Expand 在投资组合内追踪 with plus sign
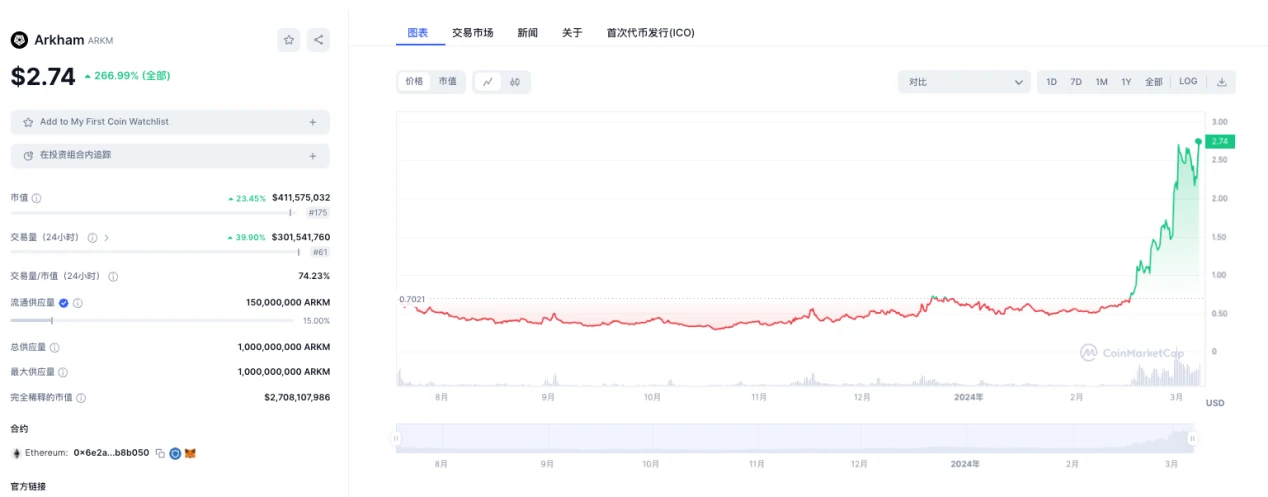The image size is (1268, 497). 312,156
